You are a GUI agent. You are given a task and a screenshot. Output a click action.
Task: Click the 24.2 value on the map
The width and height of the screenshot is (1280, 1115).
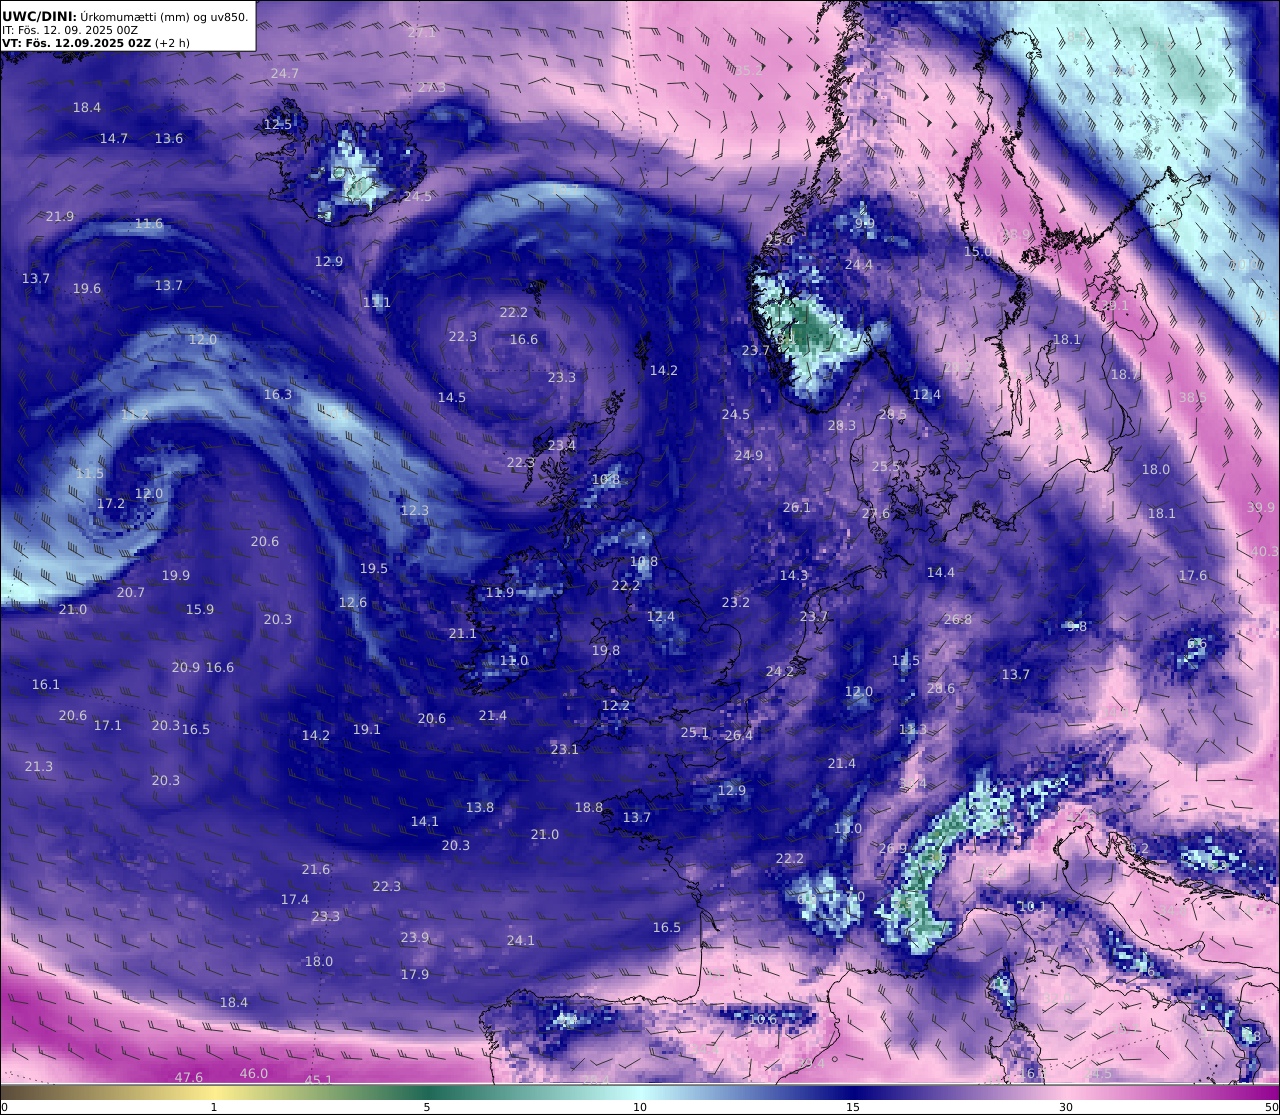point(780,672)
